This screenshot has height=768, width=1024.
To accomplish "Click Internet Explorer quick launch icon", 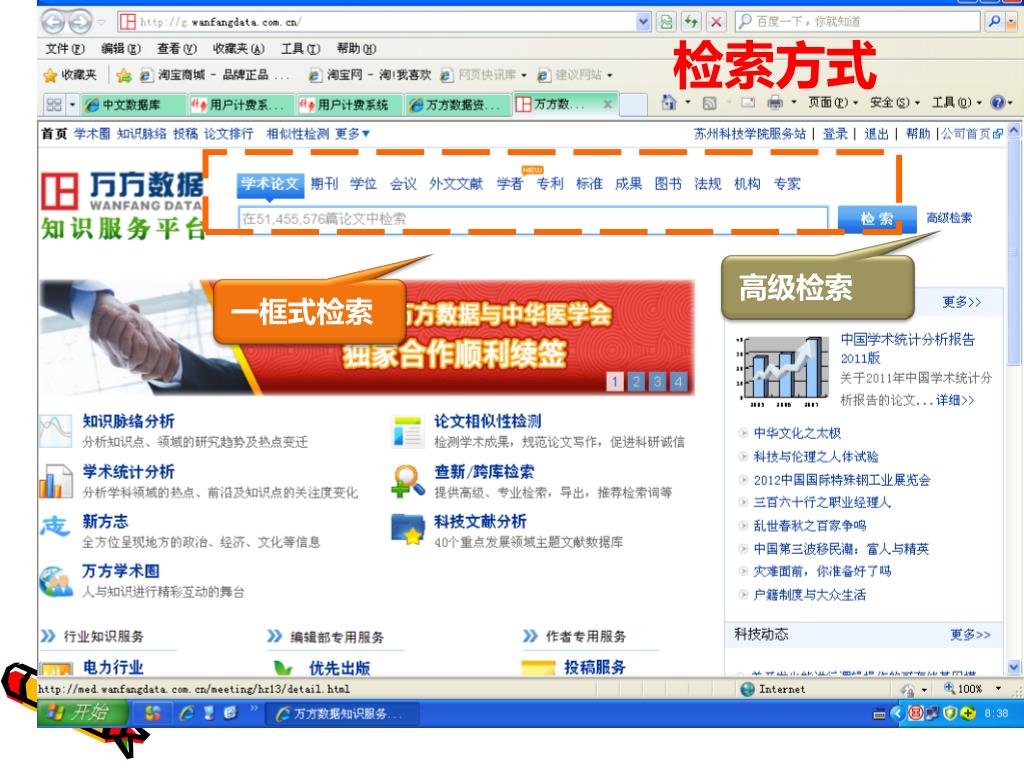I will click(x=186, y=713).
